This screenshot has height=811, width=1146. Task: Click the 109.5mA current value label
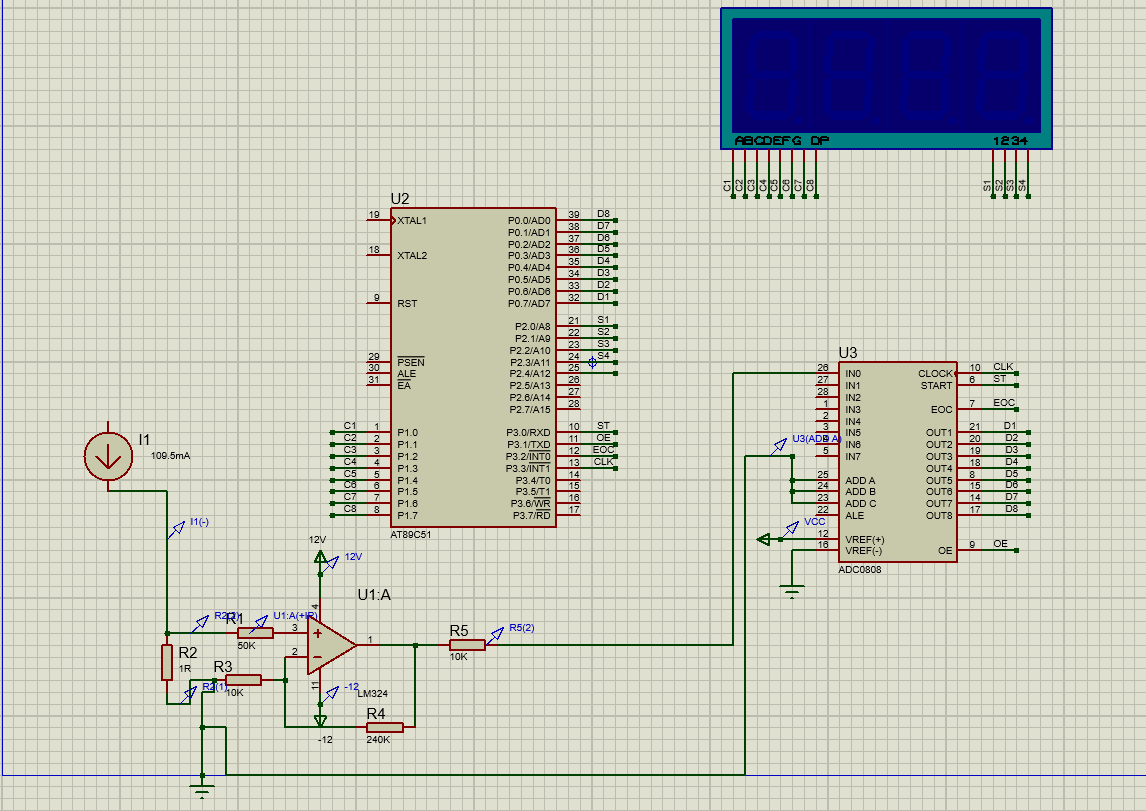click(170, 456)
